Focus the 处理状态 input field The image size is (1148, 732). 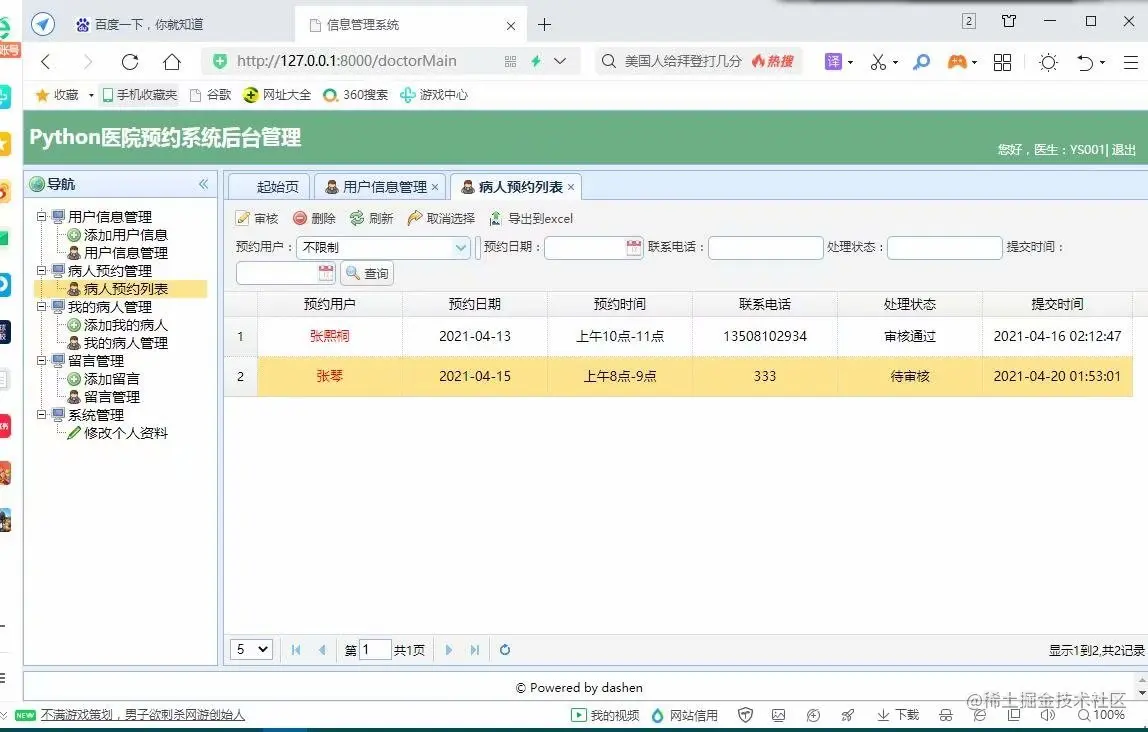(944, 247)
